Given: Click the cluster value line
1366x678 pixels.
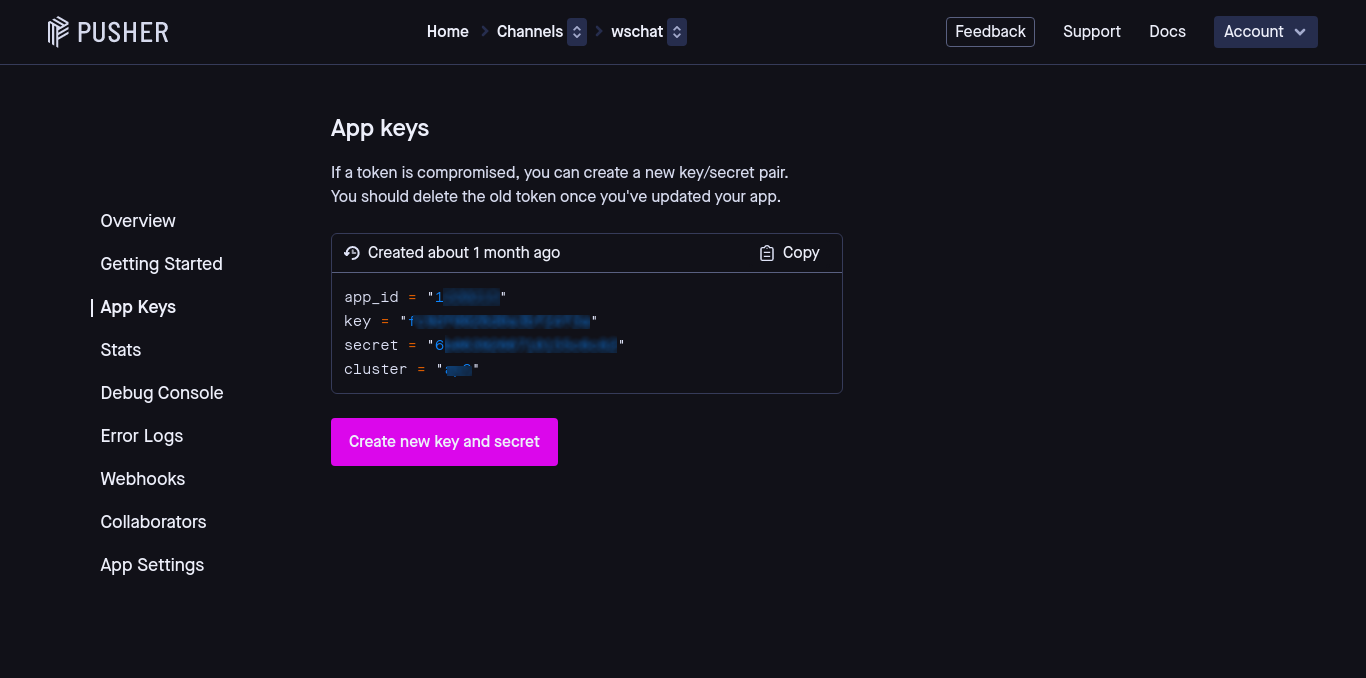Looking at the screenshot, I should 412,369.
